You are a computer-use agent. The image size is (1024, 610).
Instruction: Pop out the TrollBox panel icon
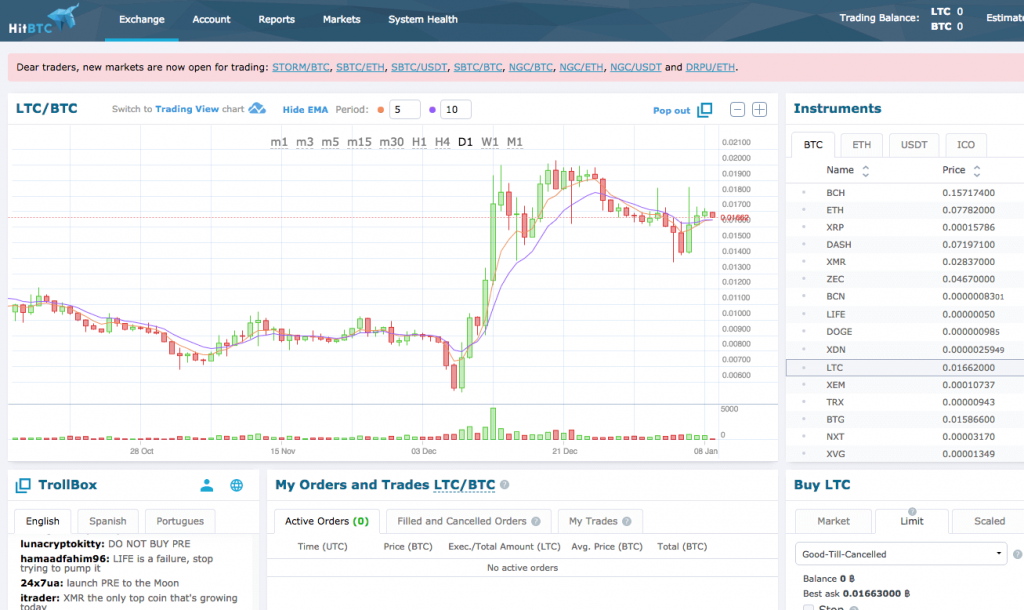point(23,485)
